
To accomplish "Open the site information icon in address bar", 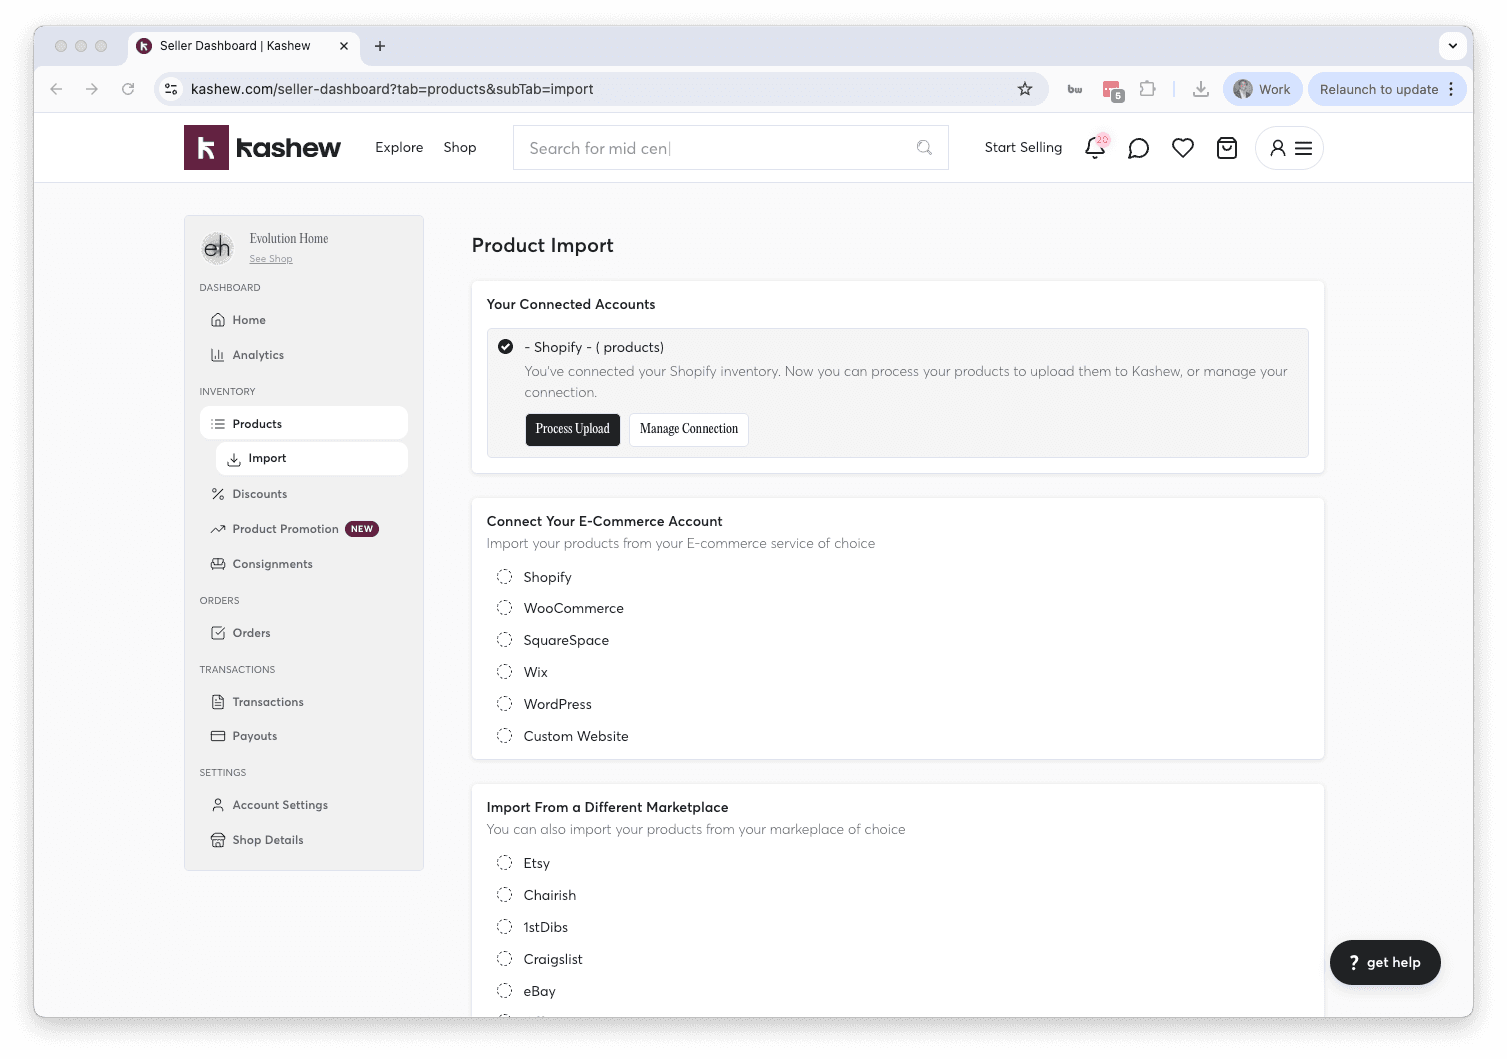I will [x=171, y=89].
